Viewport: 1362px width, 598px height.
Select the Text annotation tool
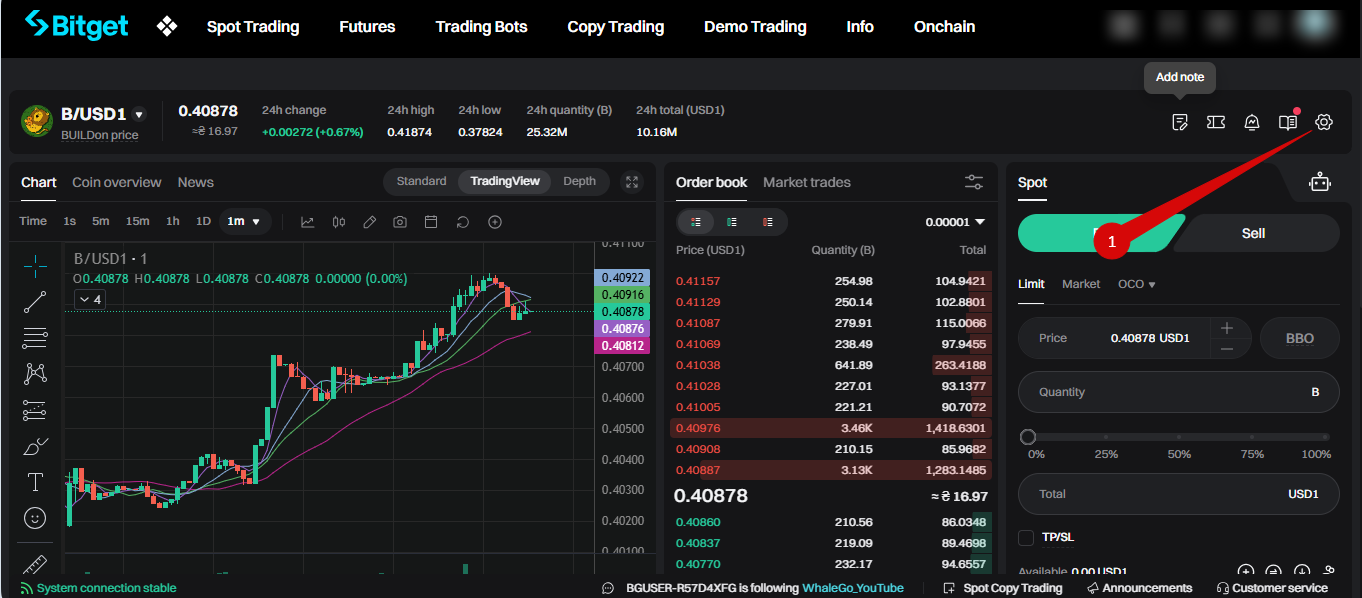[35, 482]
